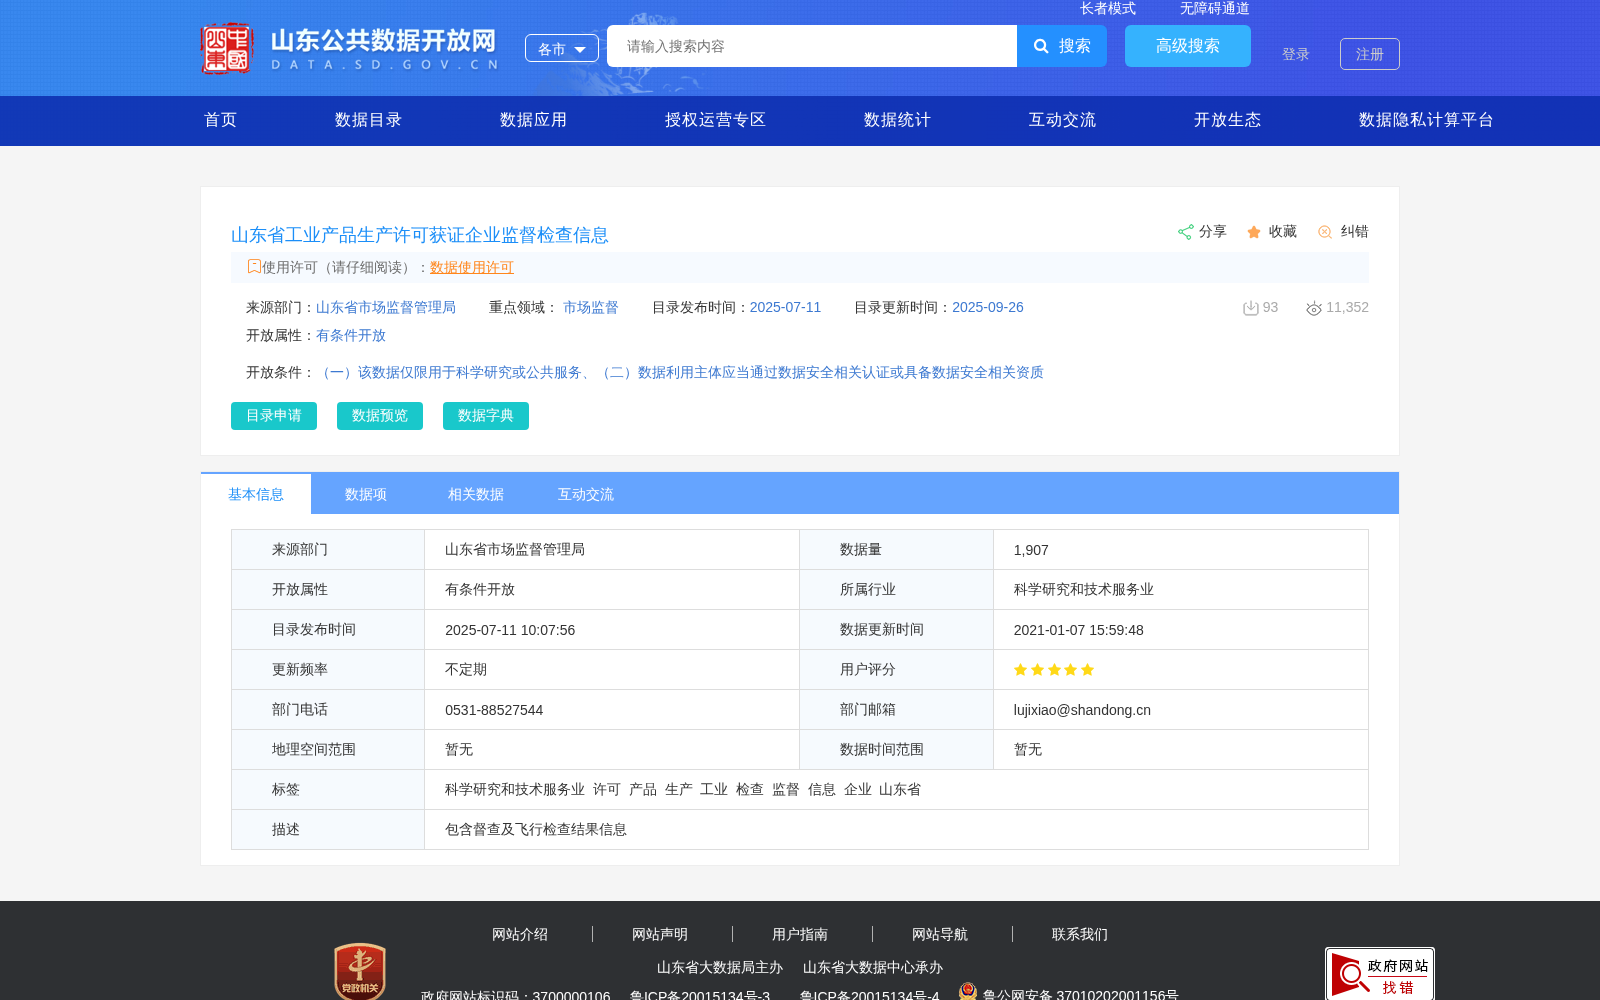
Task: Click the download count icon
Action: point(1250,308)
